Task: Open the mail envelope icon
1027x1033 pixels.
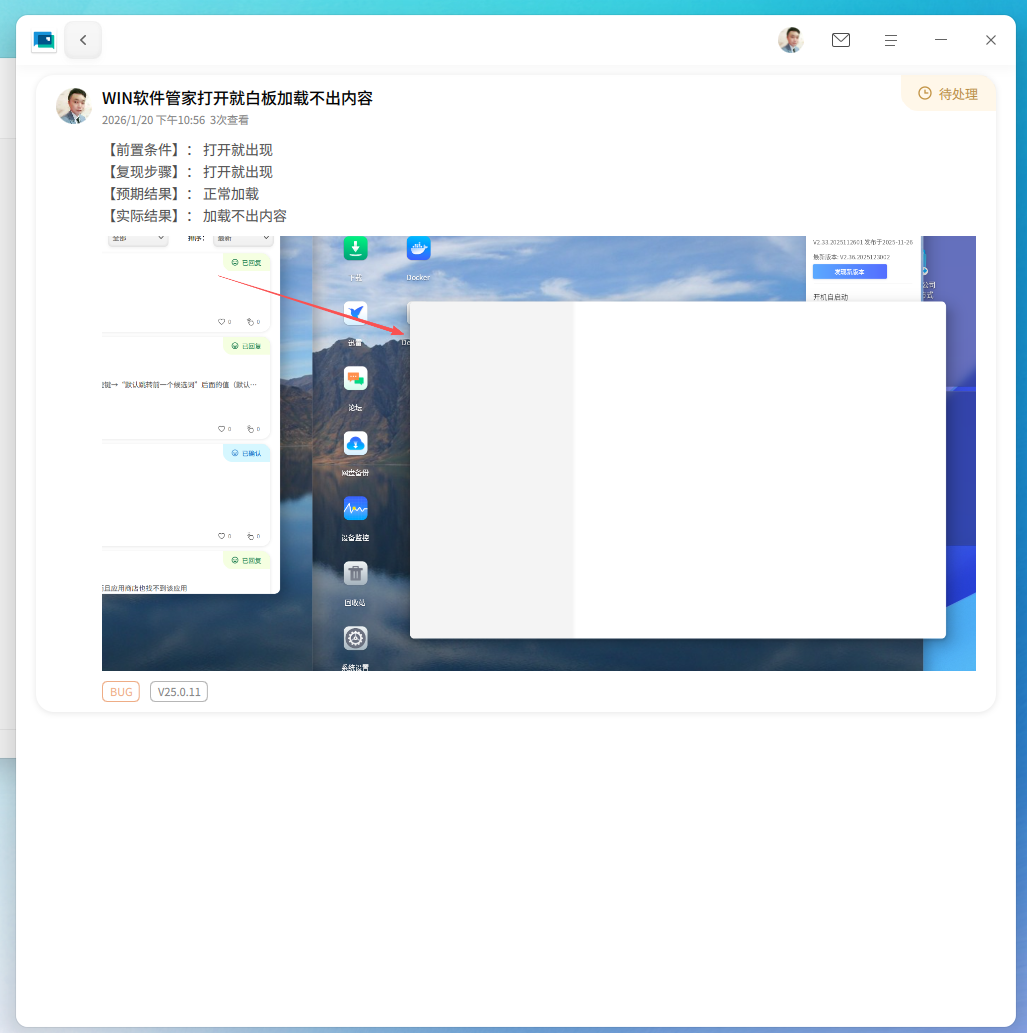Action: point(841,40)
